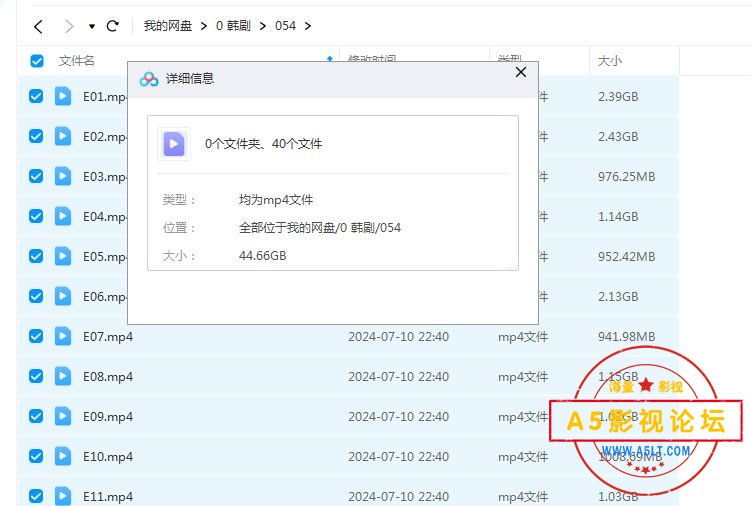Image resolution: width=751 pixels, height=506 pixels.
Task: Click the Baidu Netdisk logo in the dialog title
Action: tap(148, 79)
